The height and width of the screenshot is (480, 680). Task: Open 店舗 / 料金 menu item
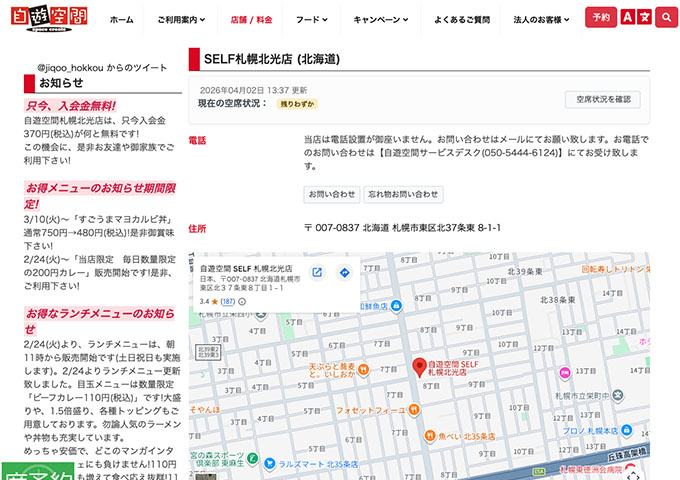click(x=252, y=20)
